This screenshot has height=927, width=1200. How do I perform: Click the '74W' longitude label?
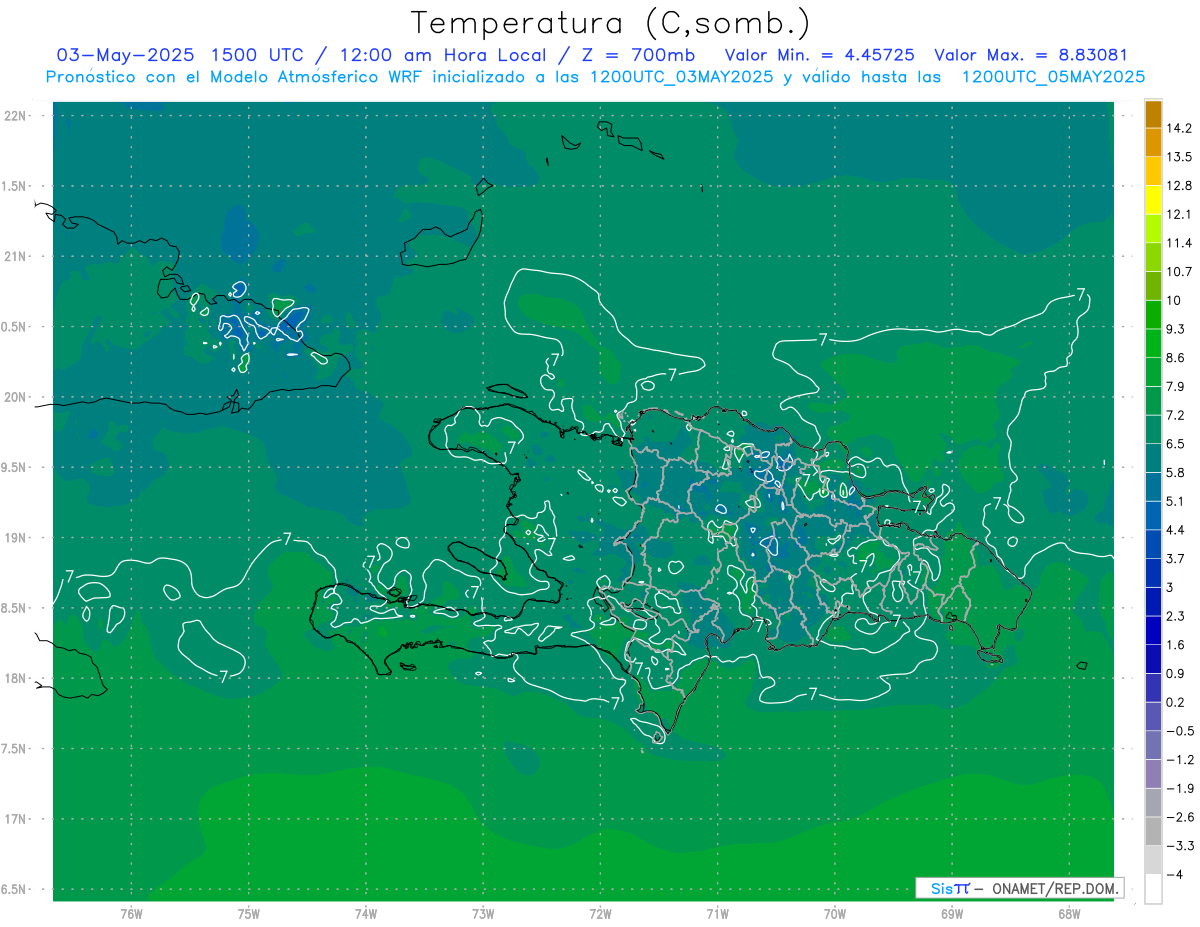(366, 914)
